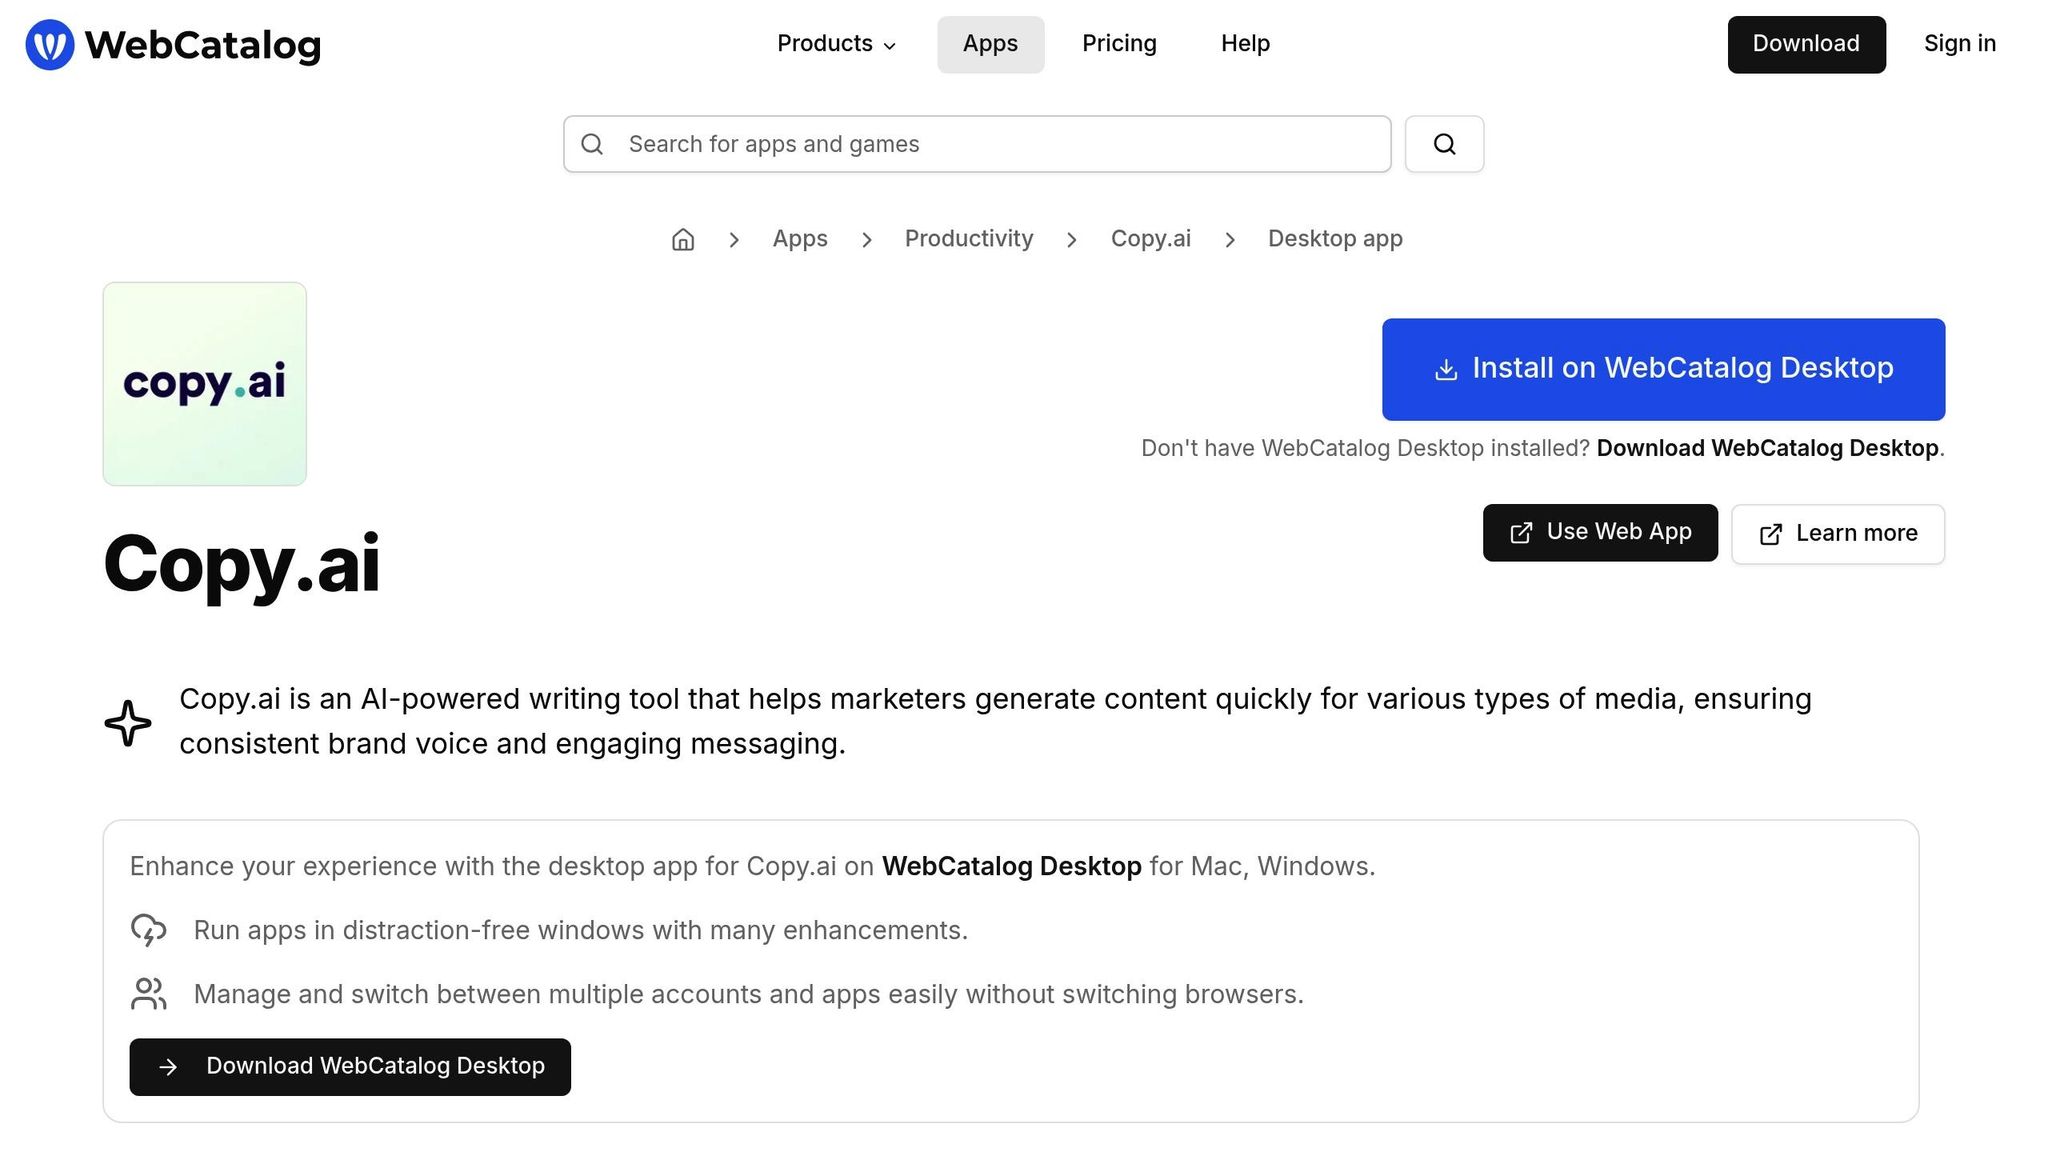Open the Apps navigation tab

(x=990, y=44)
